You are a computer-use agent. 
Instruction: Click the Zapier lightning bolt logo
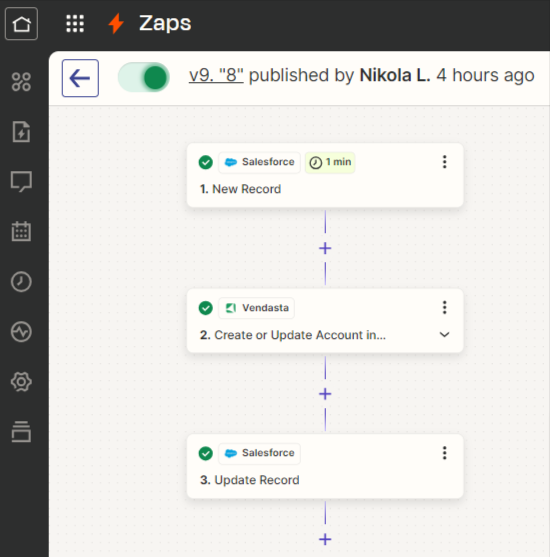(x=116, y=23)
